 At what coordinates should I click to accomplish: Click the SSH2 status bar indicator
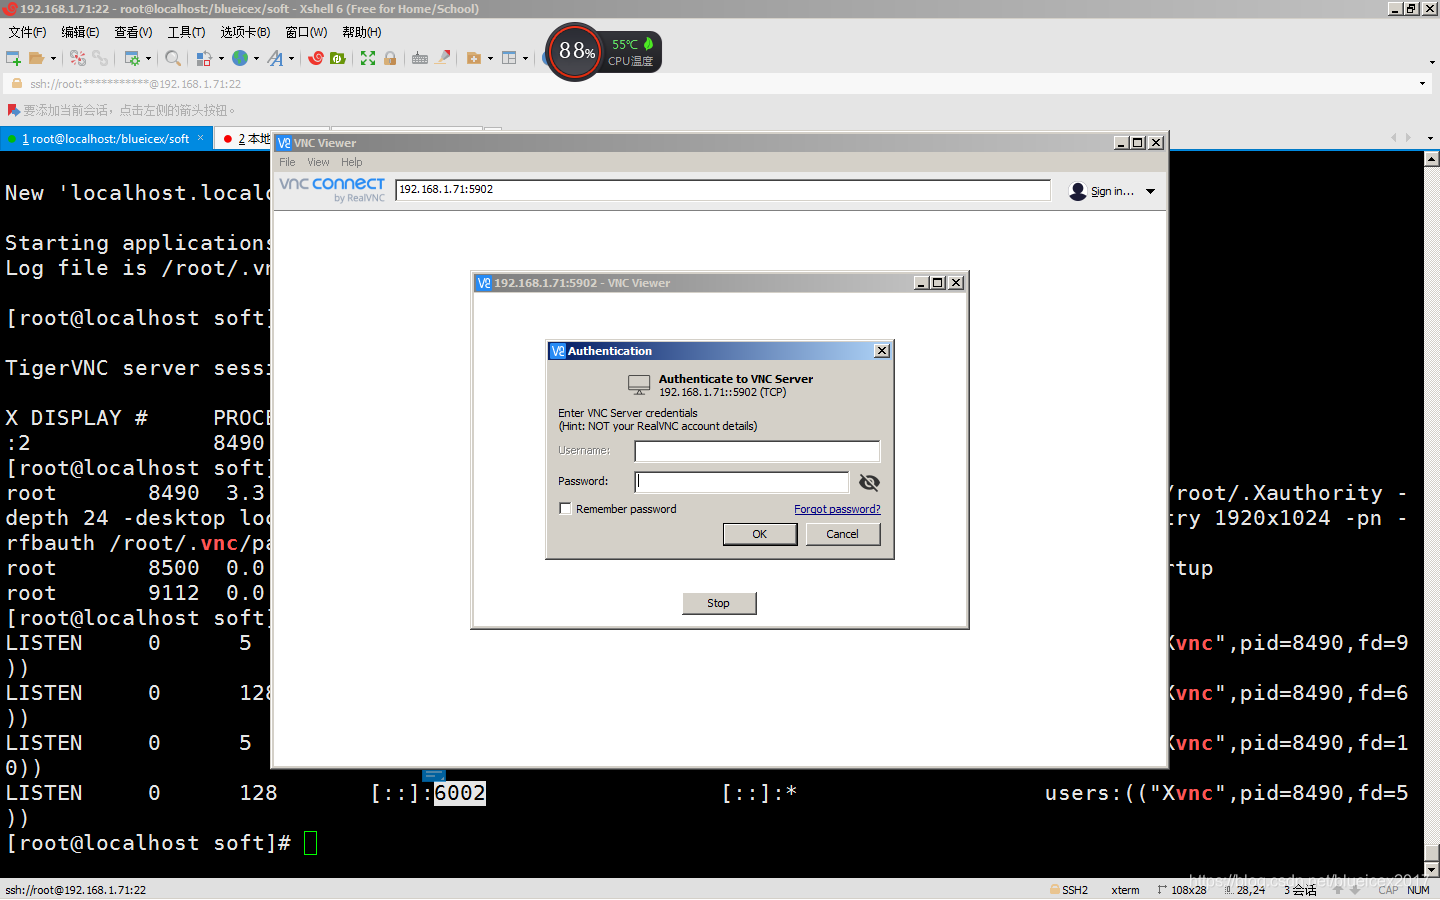(x=1068, y=890)
